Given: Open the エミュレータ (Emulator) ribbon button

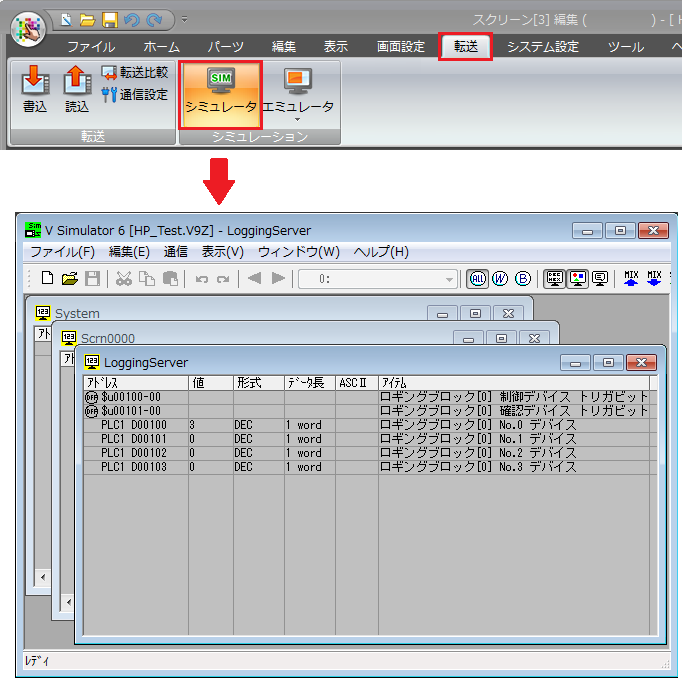Looking at the screenshot, I should 297,92.
